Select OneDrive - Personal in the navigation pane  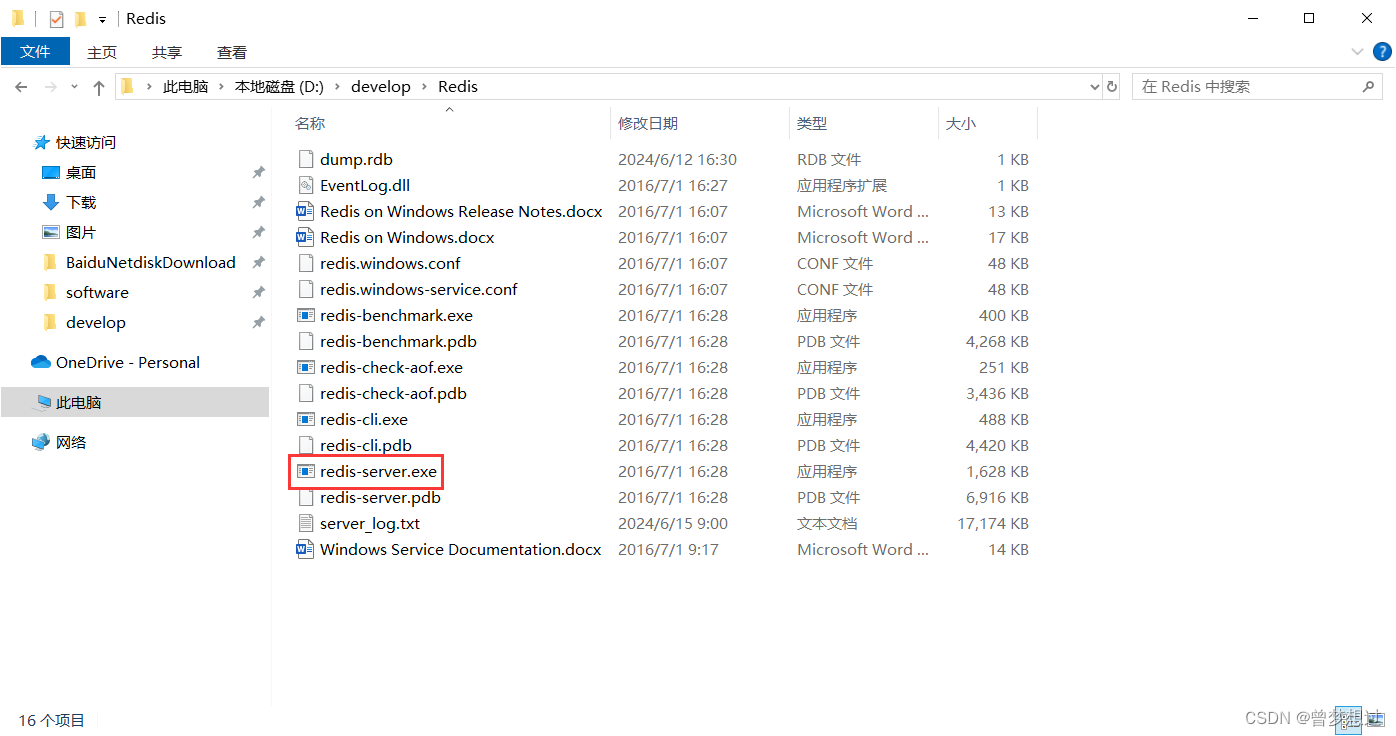click(128, 362)
